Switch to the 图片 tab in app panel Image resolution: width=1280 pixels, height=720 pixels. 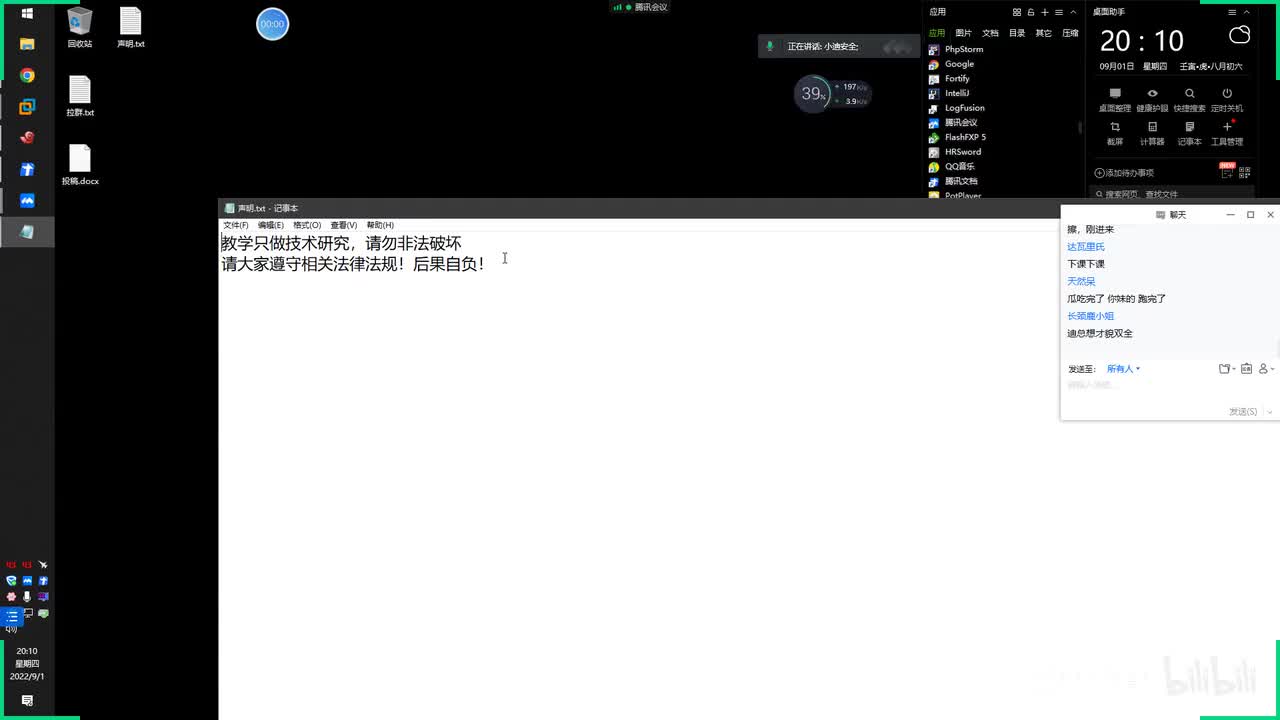(963, 33)
